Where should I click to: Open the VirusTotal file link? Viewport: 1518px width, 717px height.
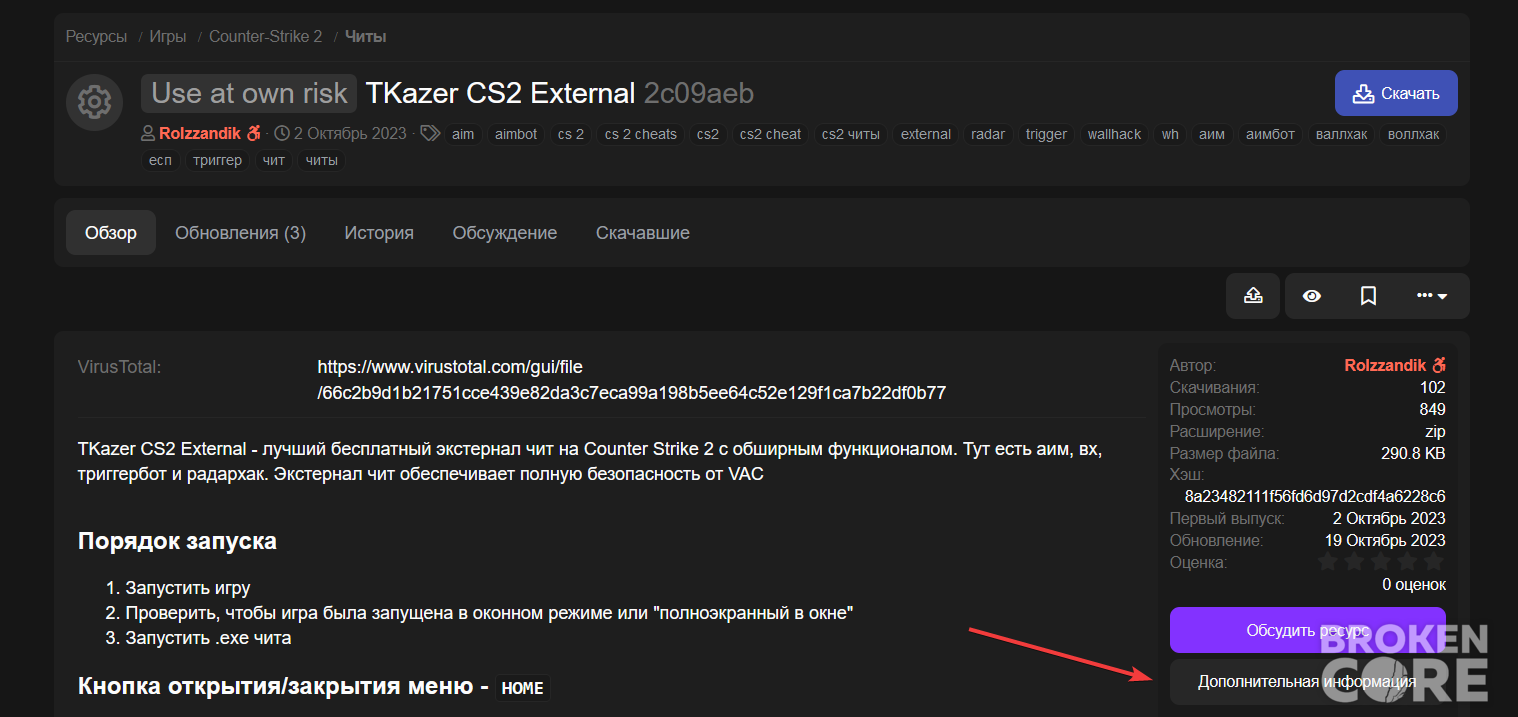coord(631,380)
